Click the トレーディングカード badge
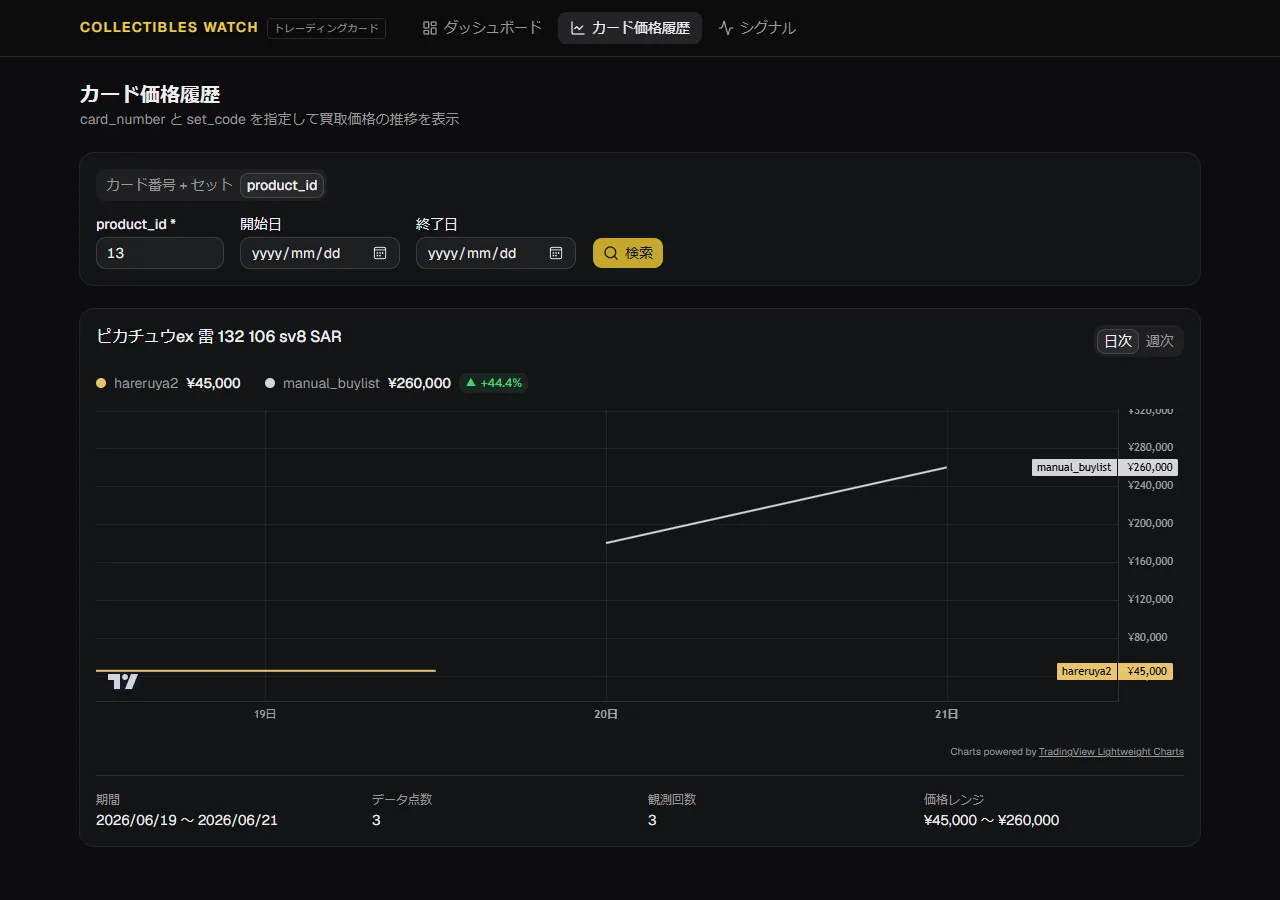This screenshot has height=900, width=1280. (x=326, y=28)
